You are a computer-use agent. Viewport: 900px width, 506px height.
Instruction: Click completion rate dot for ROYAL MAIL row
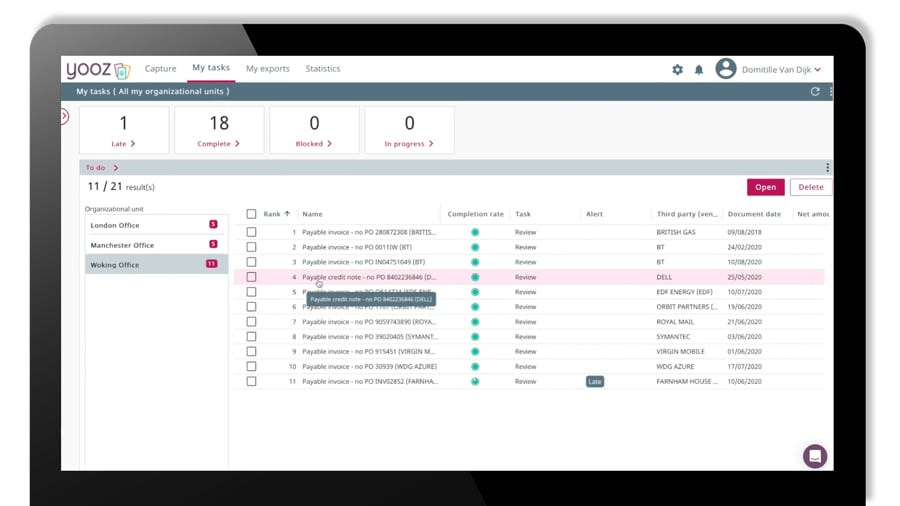475,322
